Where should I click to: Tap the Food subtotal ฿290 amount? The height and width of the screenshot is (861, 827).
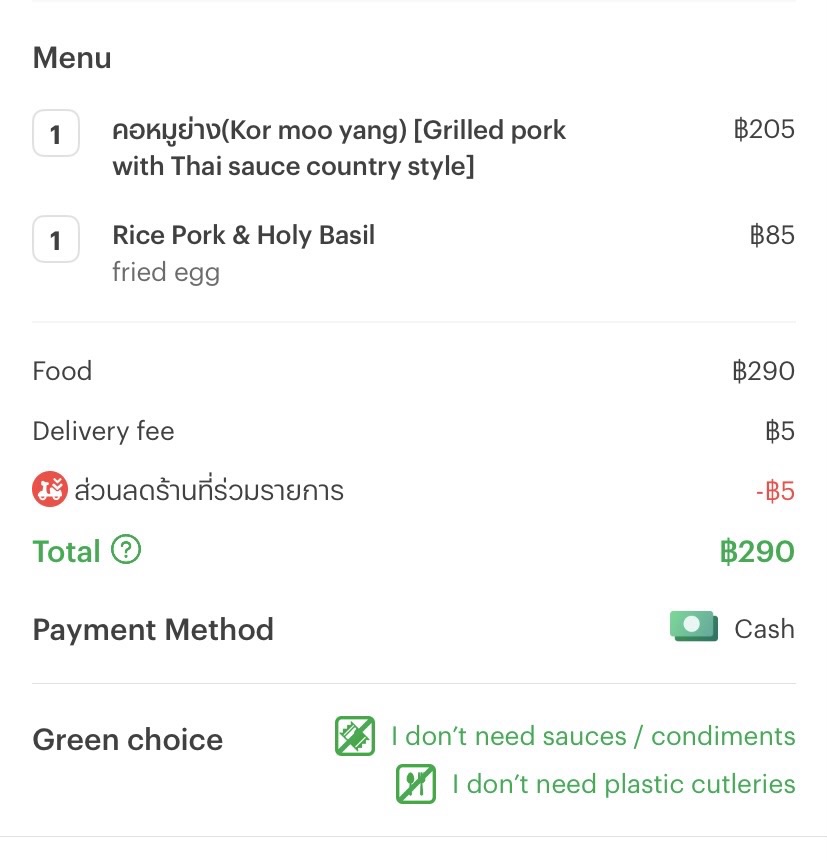point(763,371)
